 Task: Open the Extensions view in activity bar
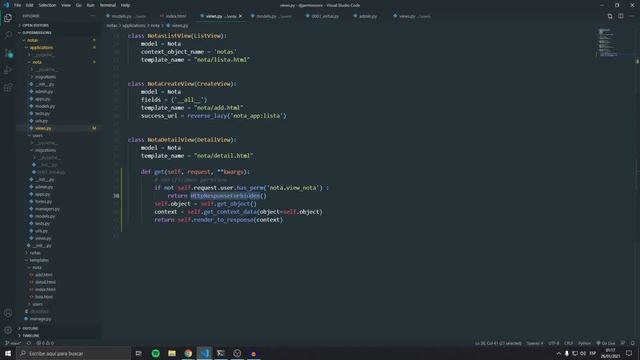(8, 87)
